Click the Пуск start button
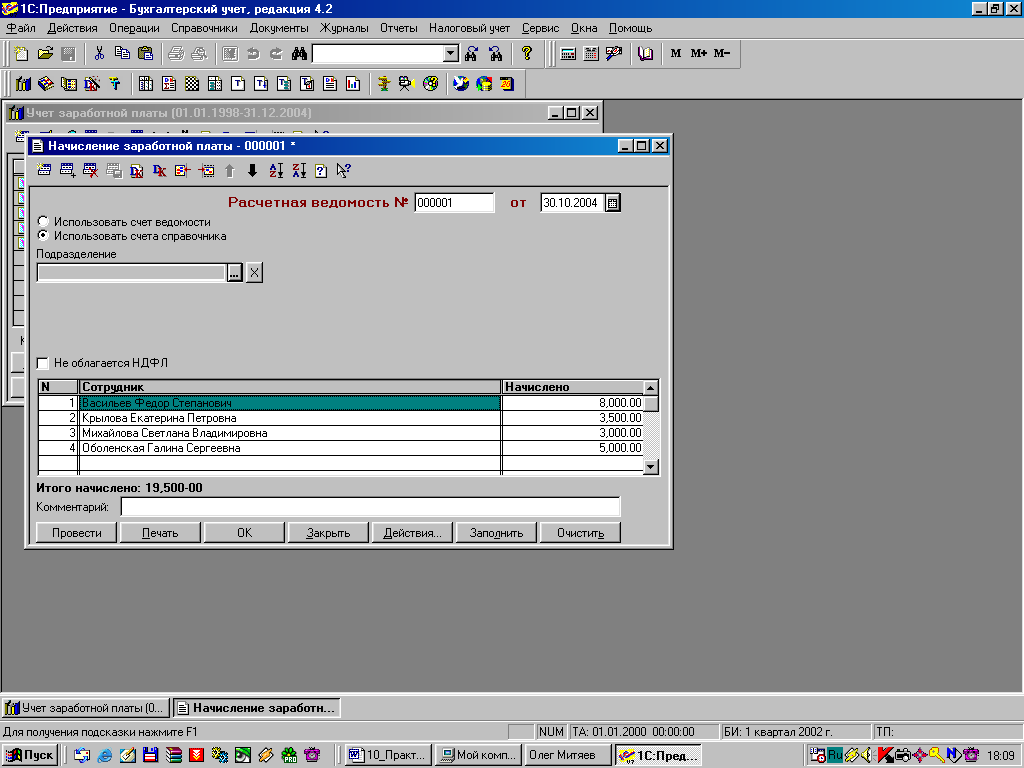Screen dimensions: 1024x768 29,755
